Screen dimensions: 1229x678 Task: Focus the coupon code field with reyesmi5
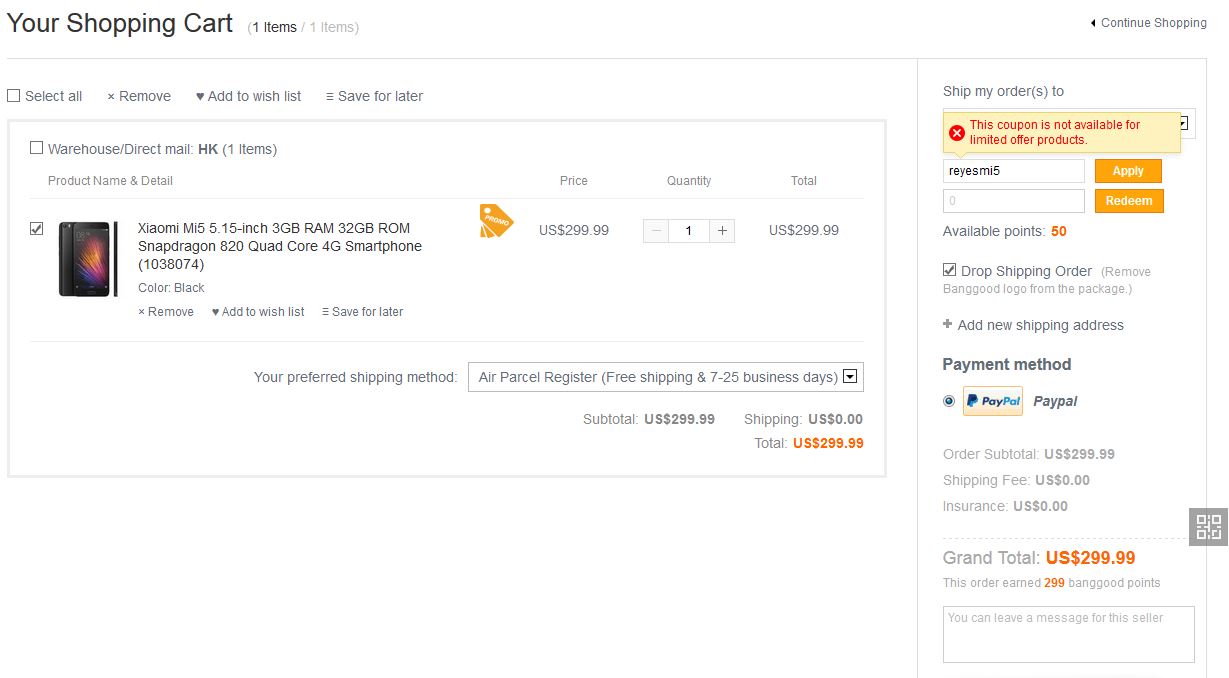(x=1014, y=171)
